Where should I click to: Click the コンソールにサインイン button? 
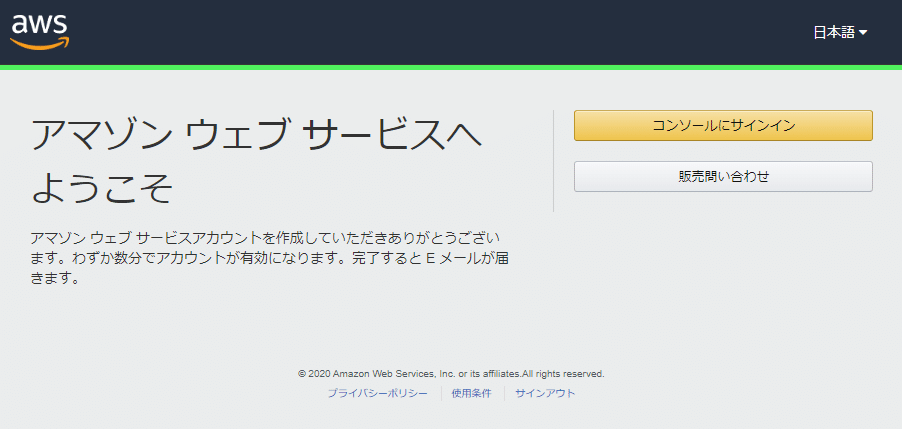[x=723, y=125]
